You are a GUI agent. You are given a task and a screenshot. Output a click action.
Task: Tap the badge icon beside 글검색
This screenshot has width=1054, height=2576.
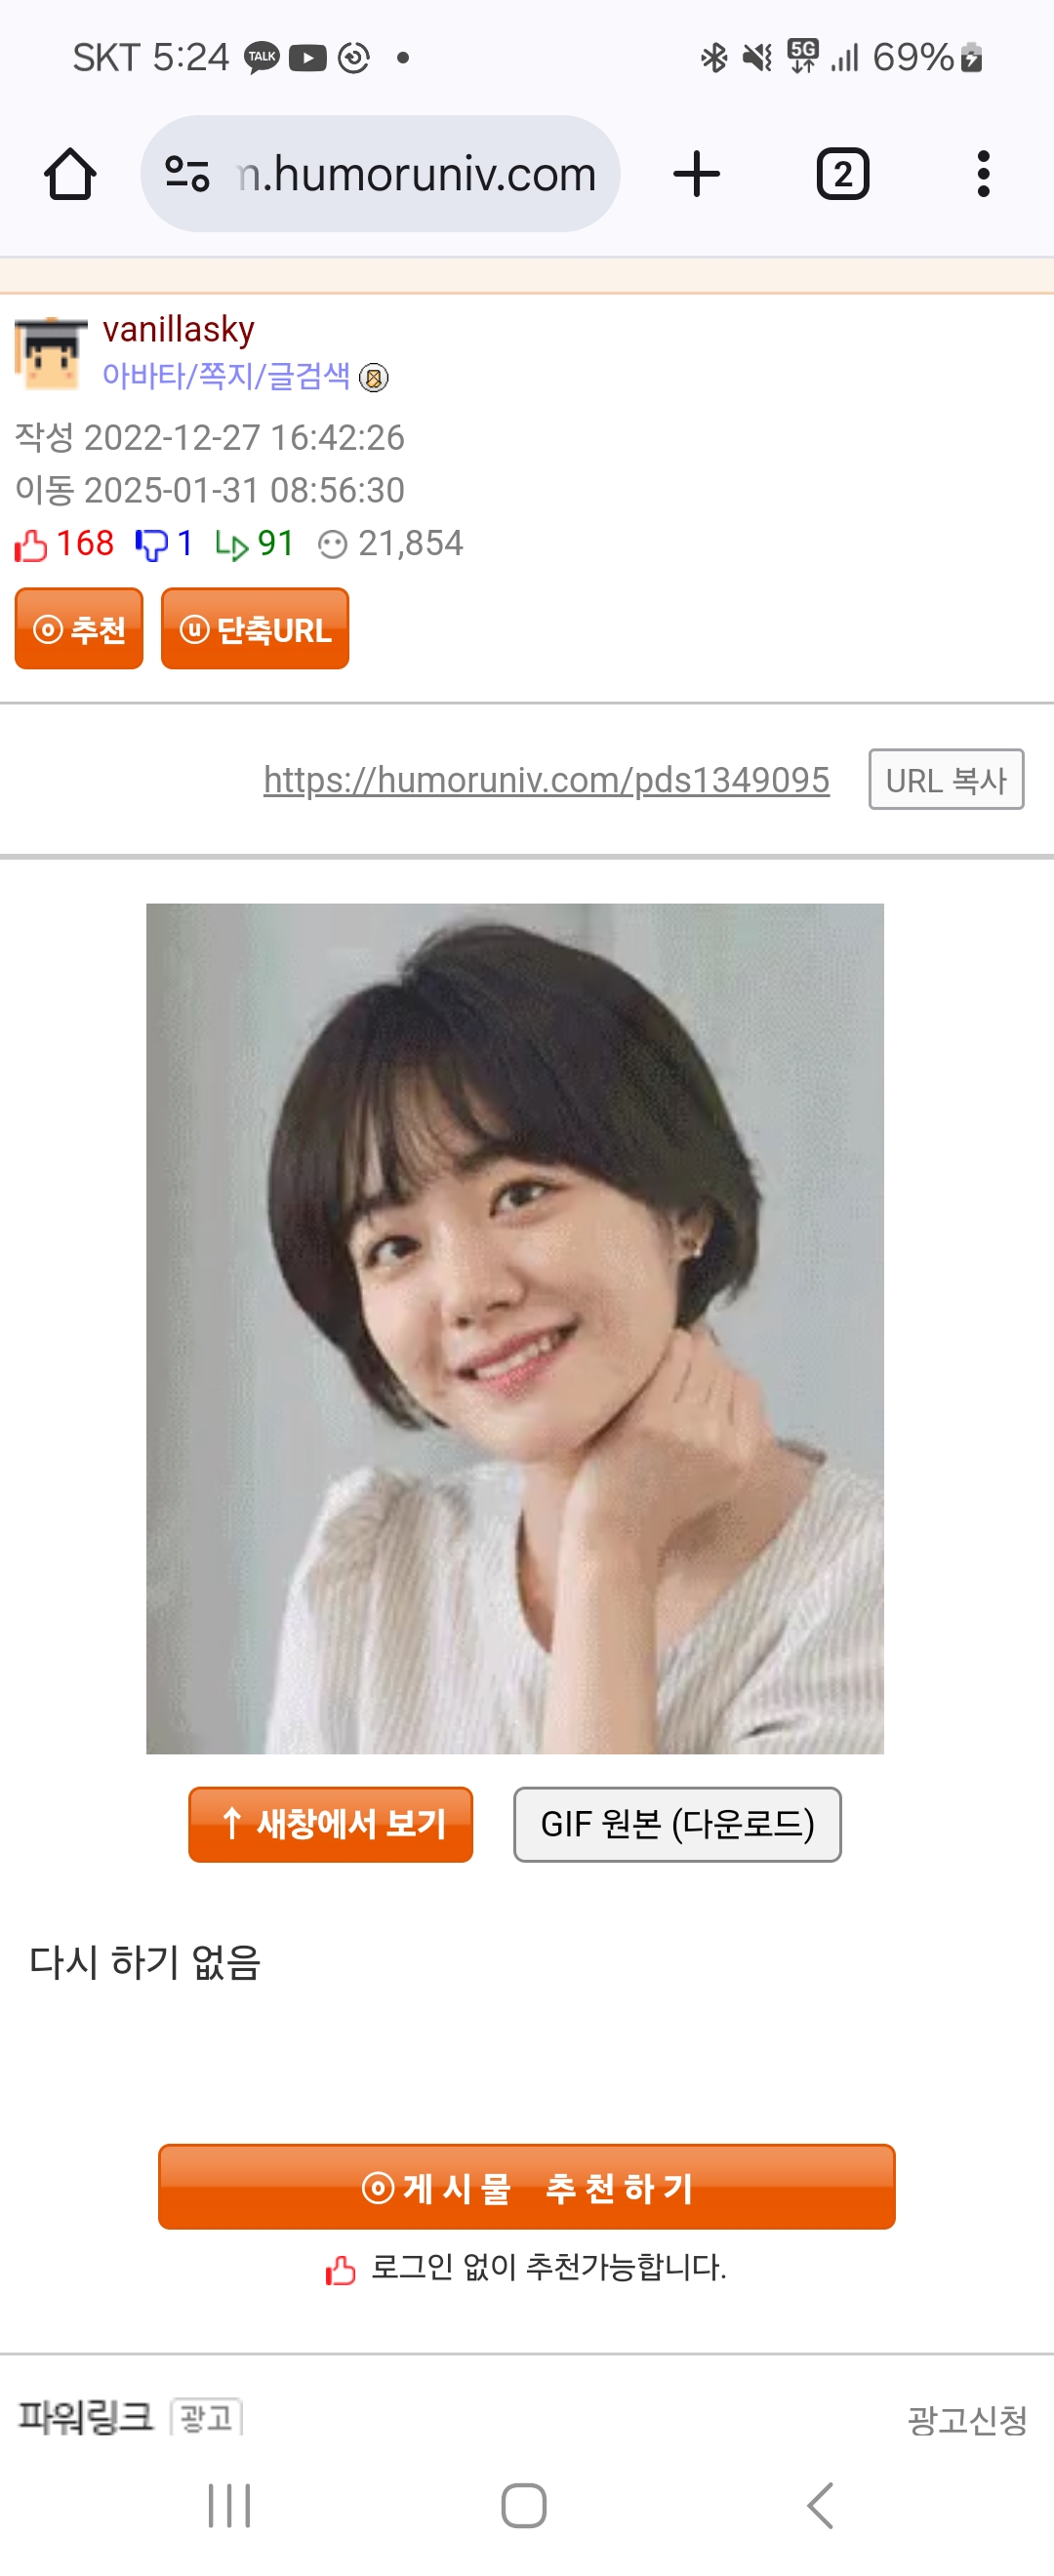click(x=373, y=377)
